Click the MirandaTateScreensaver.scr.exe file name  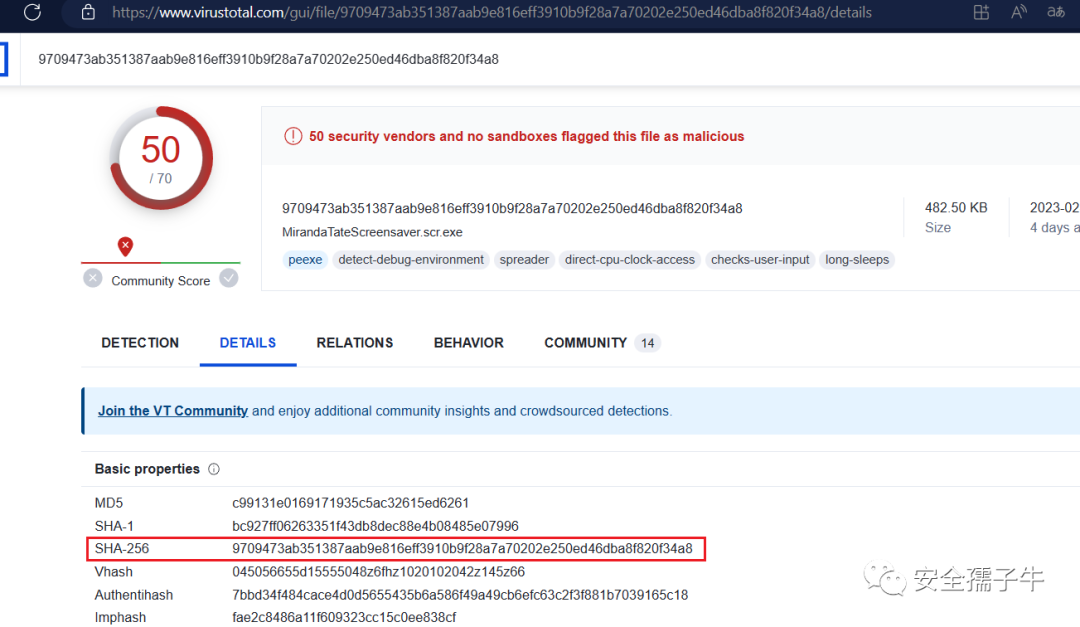tap(372, 232)
